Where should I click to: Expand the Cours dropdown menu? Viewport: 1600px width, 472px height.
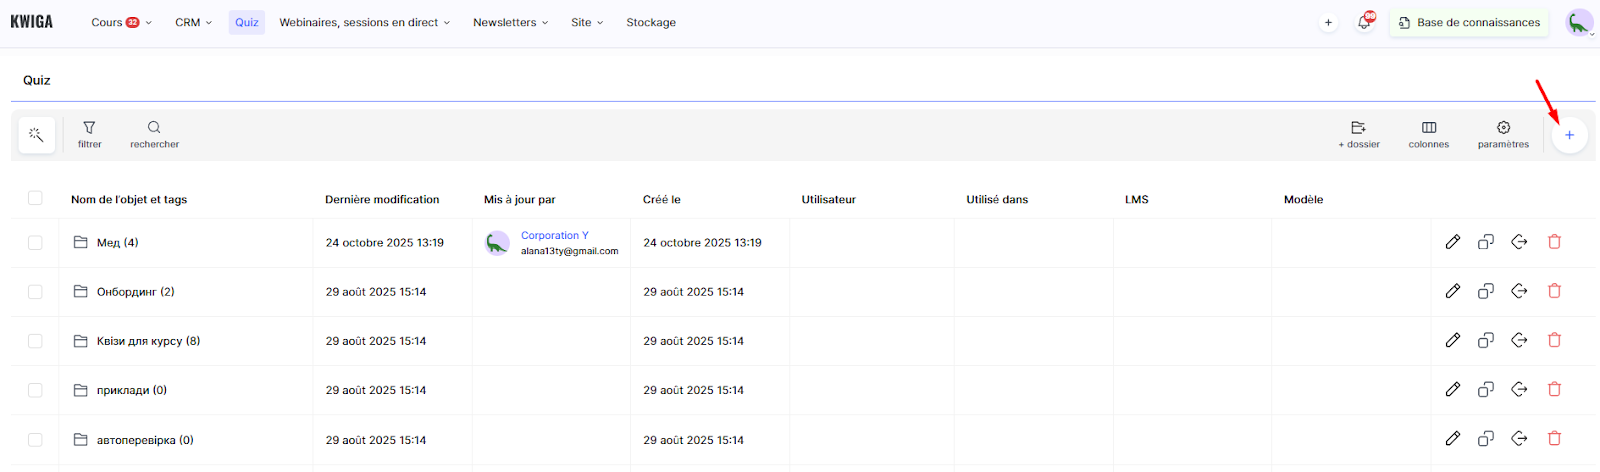point(121,22)
